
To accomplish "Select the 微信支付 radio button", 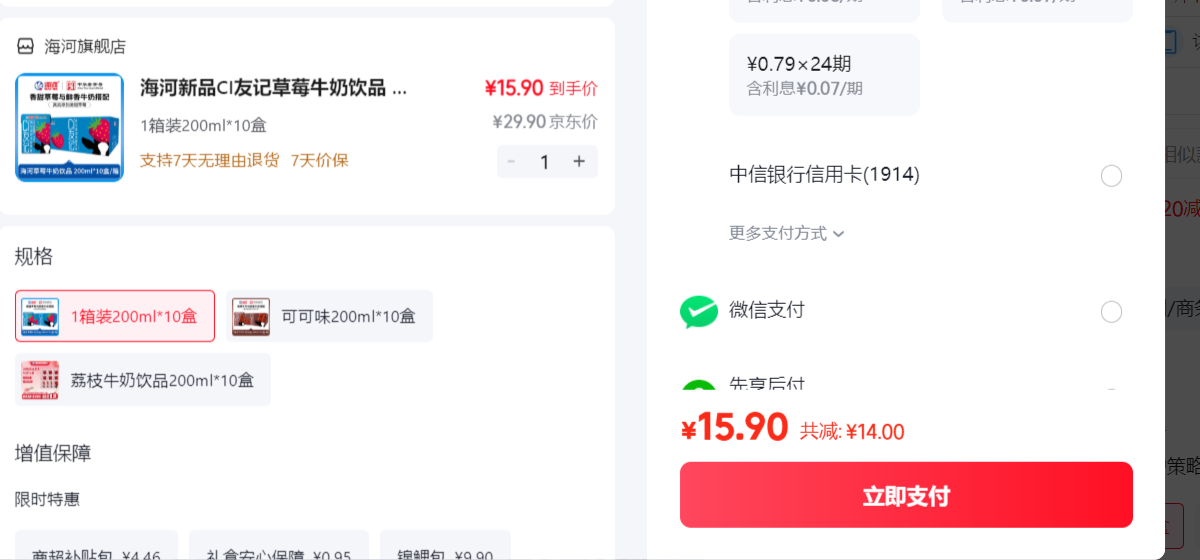I will point(1111,312).
